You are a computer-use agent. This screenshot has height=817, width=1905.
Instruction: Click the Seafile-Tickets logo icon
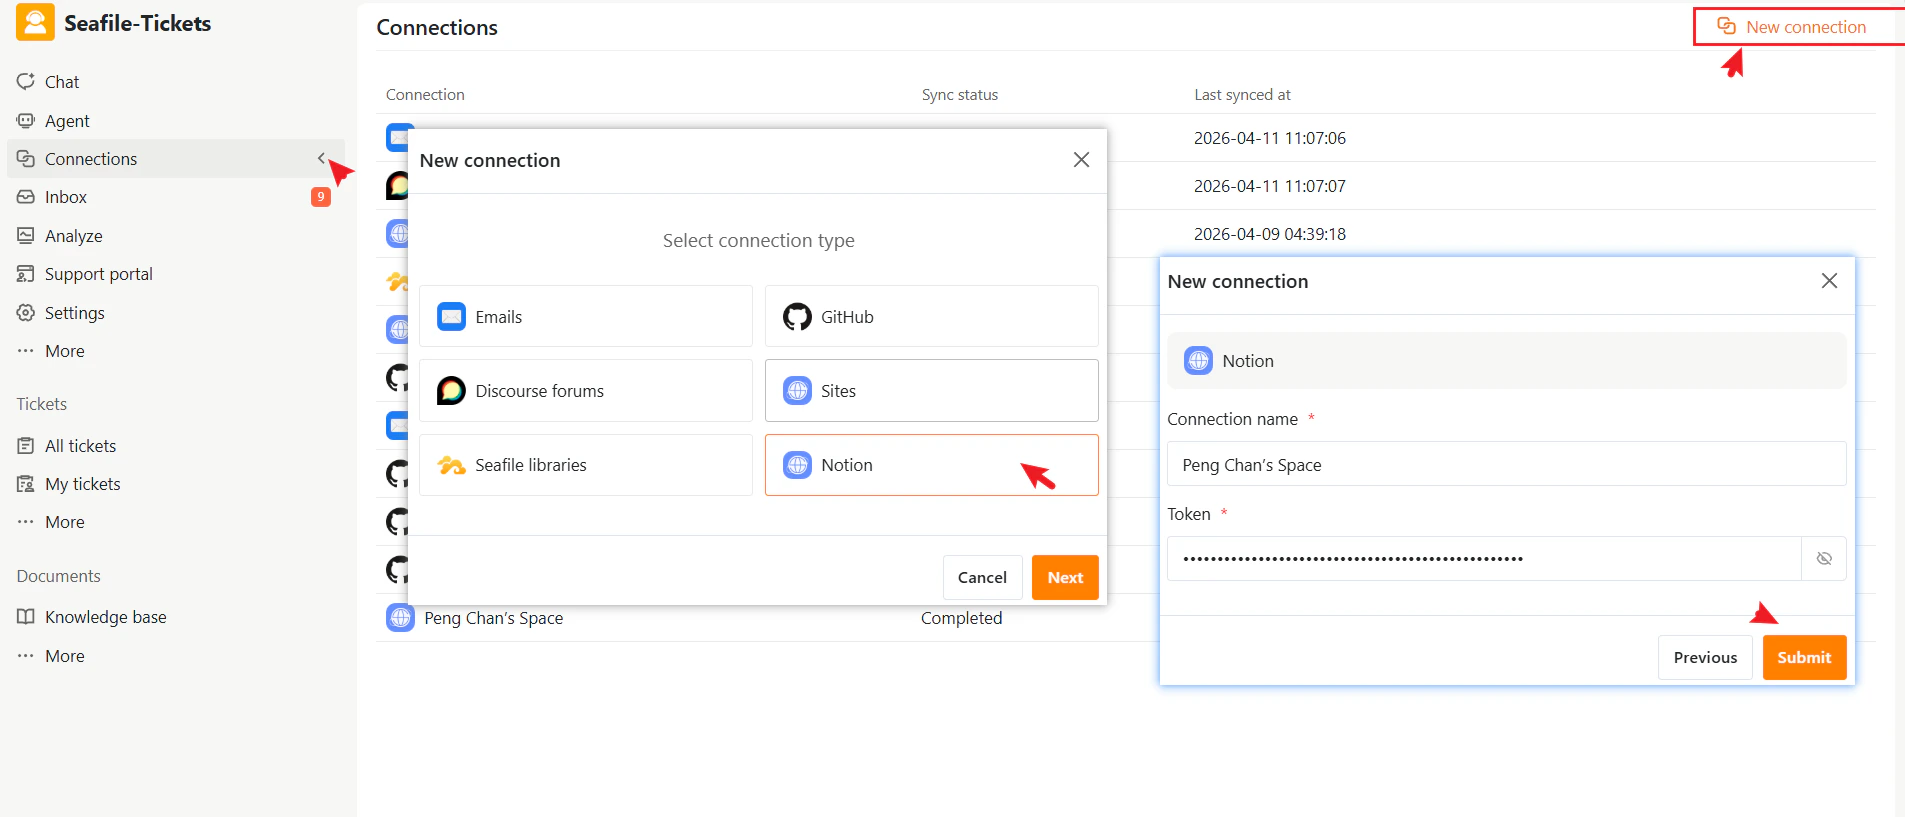[x=35, y=22]
